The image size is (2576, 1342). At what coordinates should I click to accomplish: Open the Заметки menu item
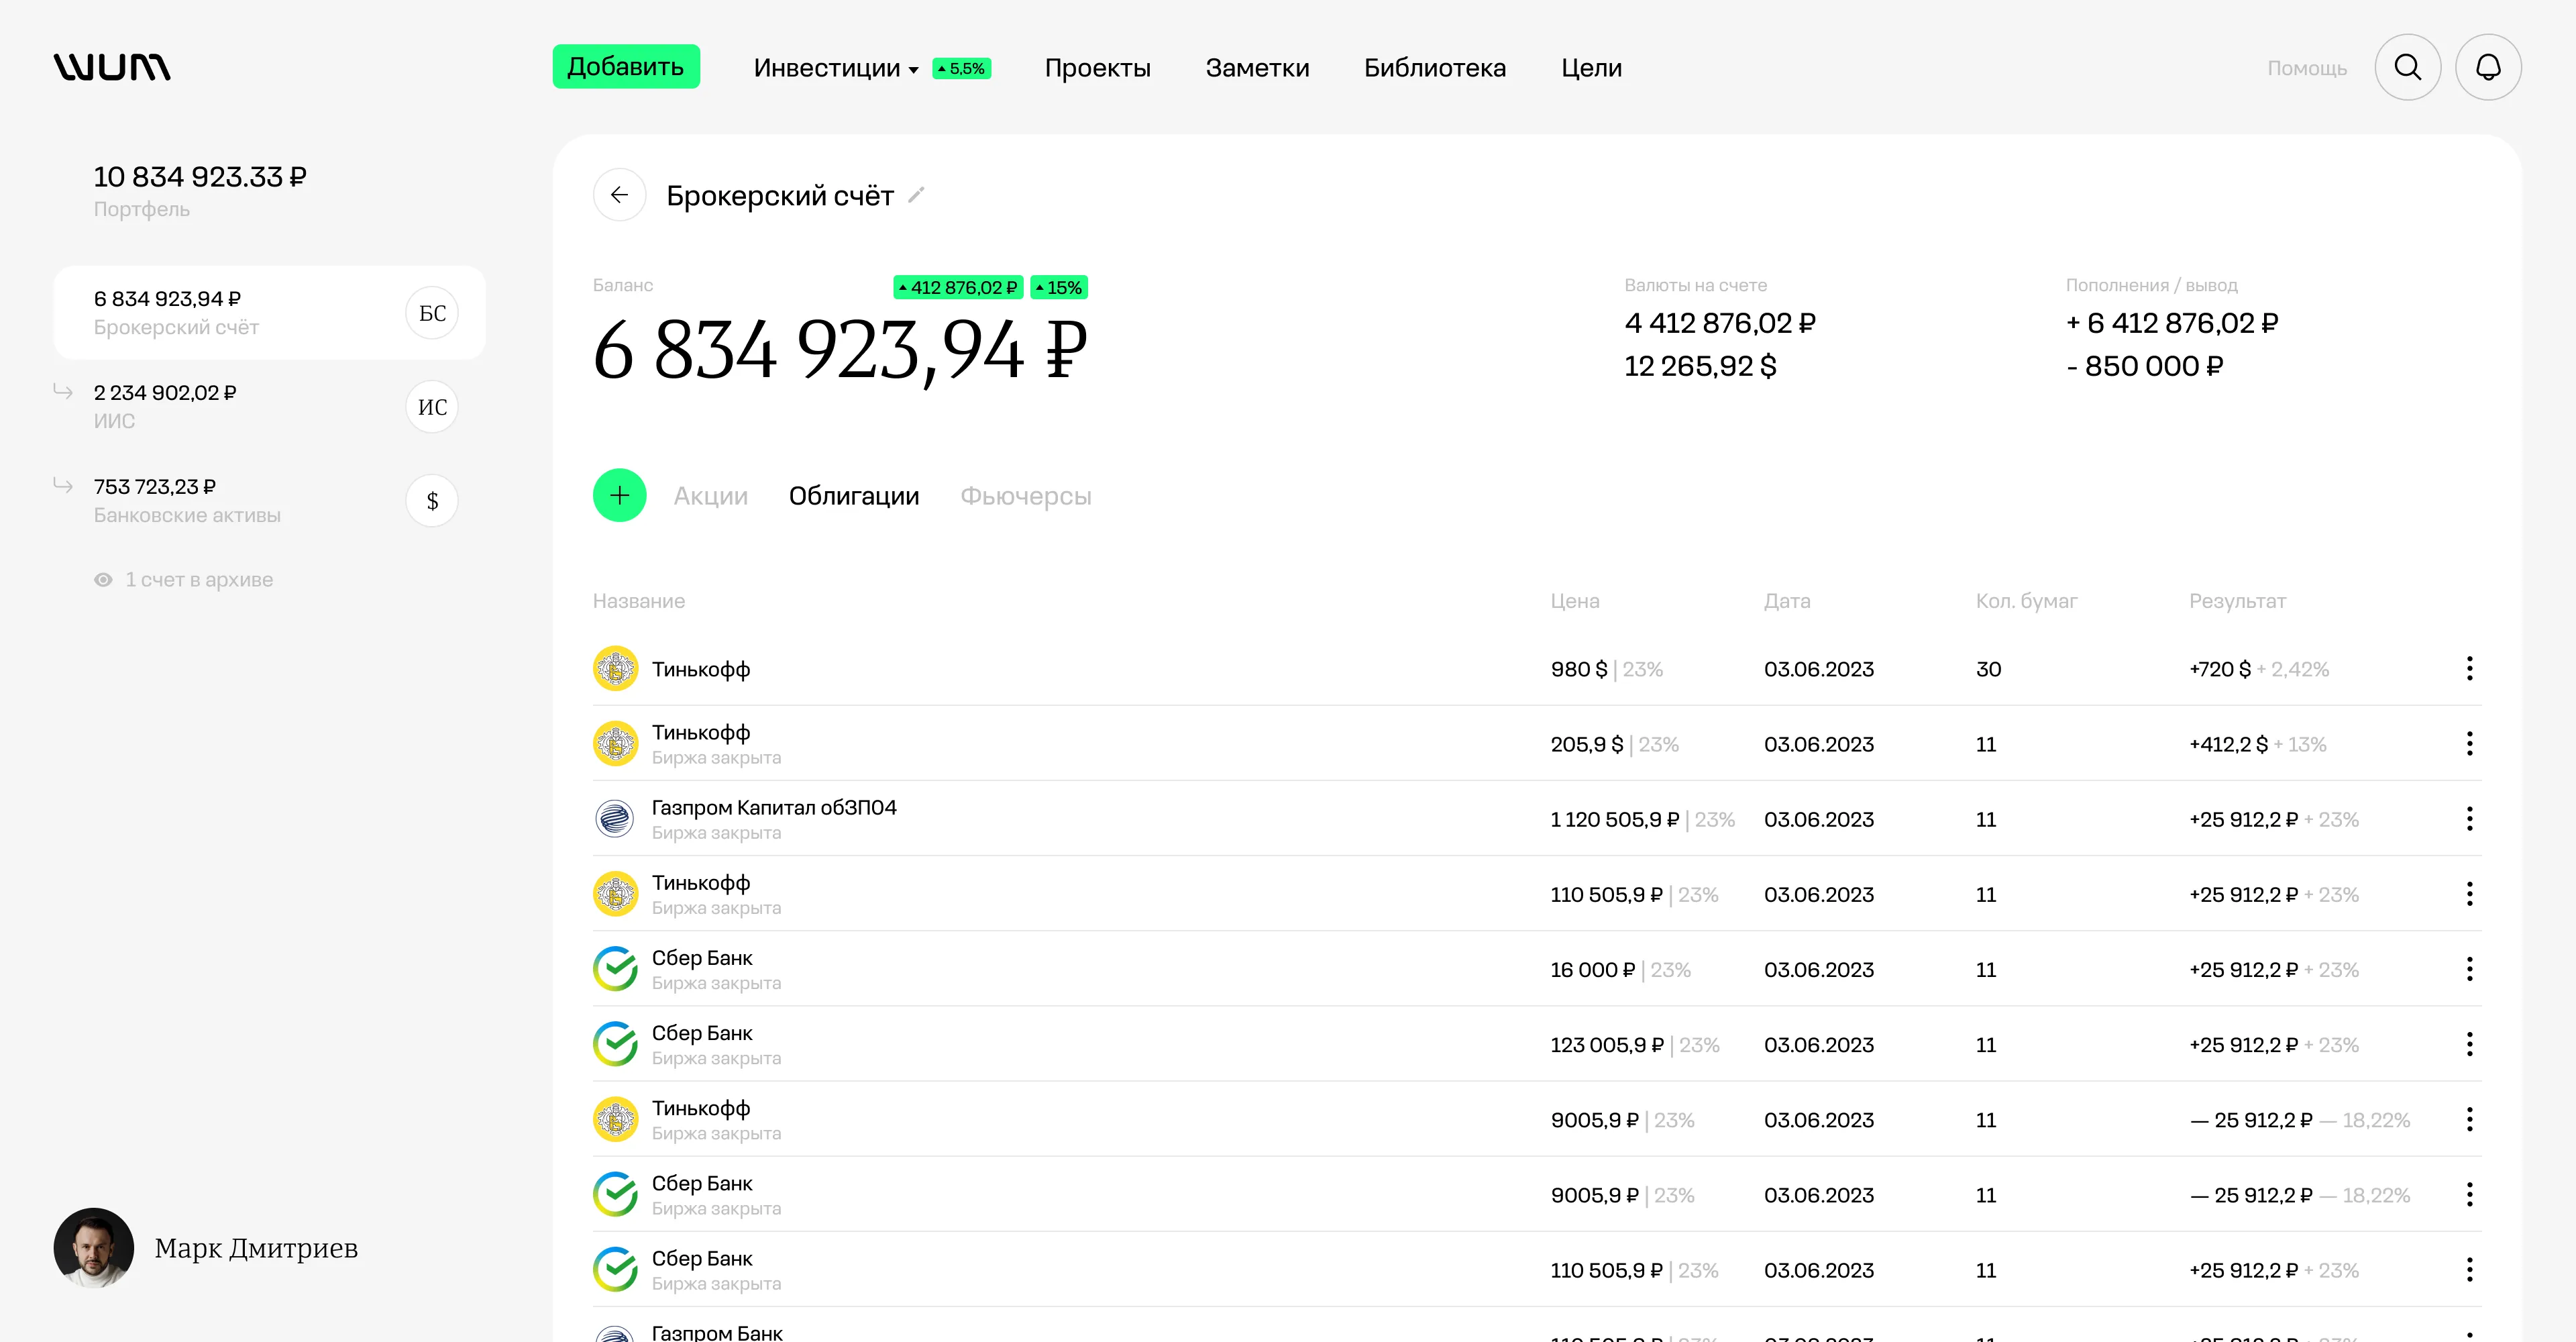click(x=1257, y=68)
